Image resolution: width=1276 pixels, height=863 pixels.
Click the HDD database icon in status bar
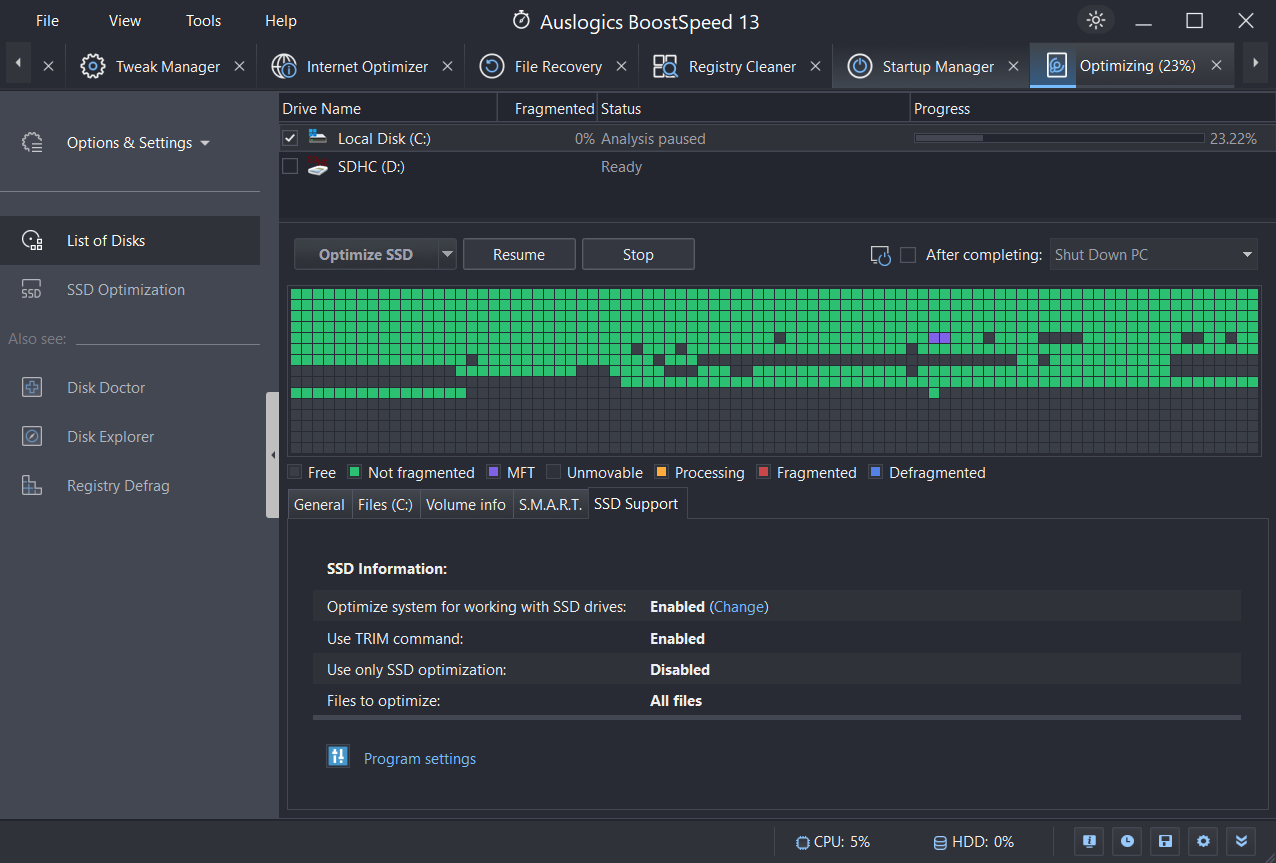coord(940,842)
